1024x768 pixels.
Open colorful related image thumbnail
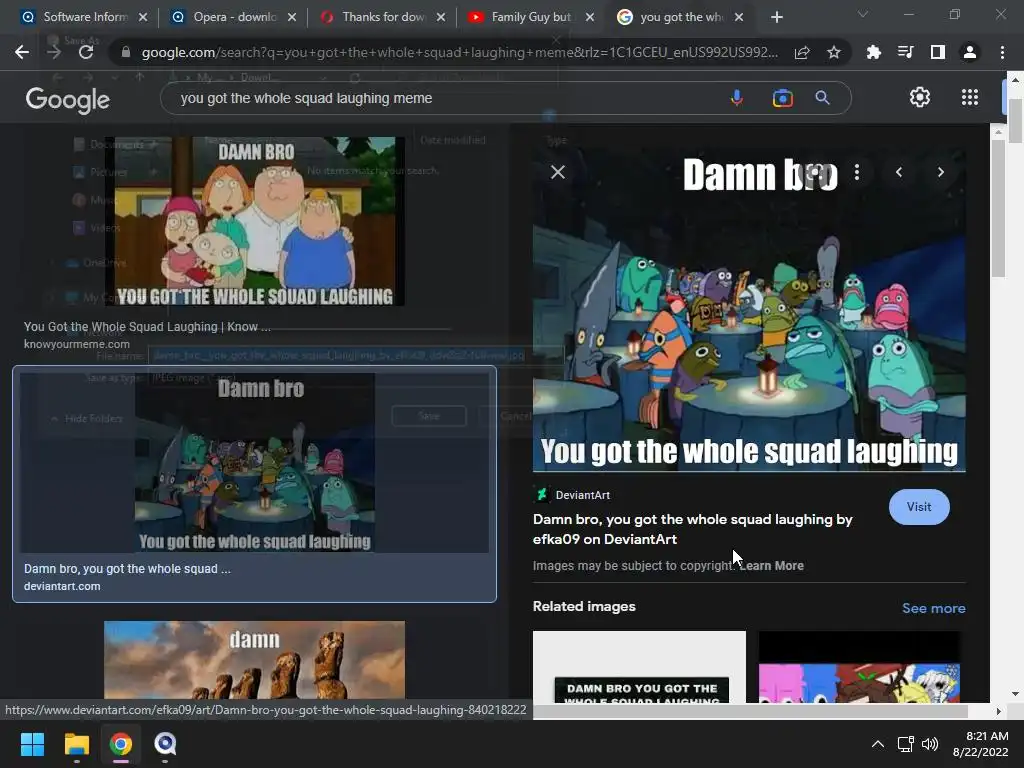(x=859, y=667)
